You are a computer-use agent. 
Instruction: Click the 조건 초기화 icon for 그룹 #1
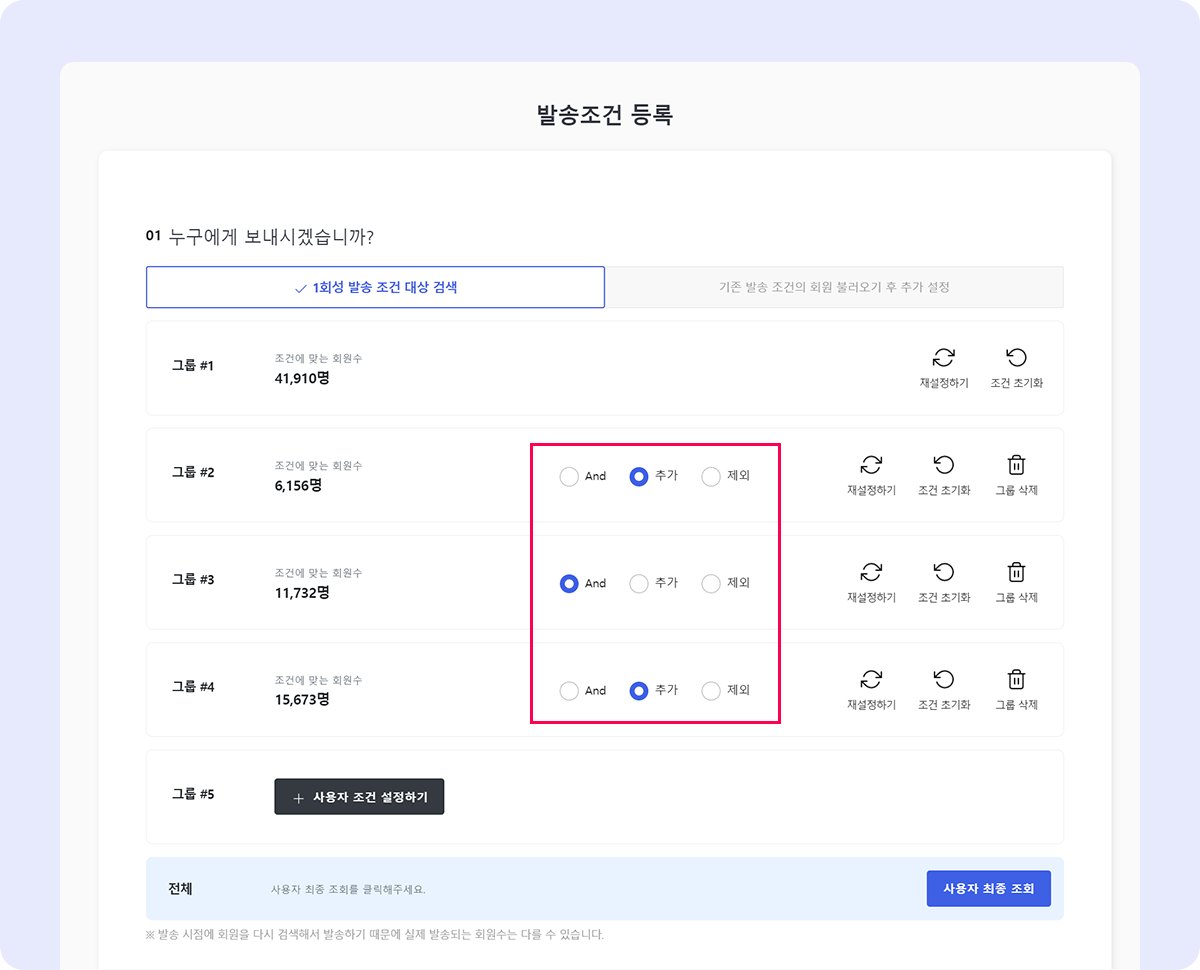(1016, 358)
